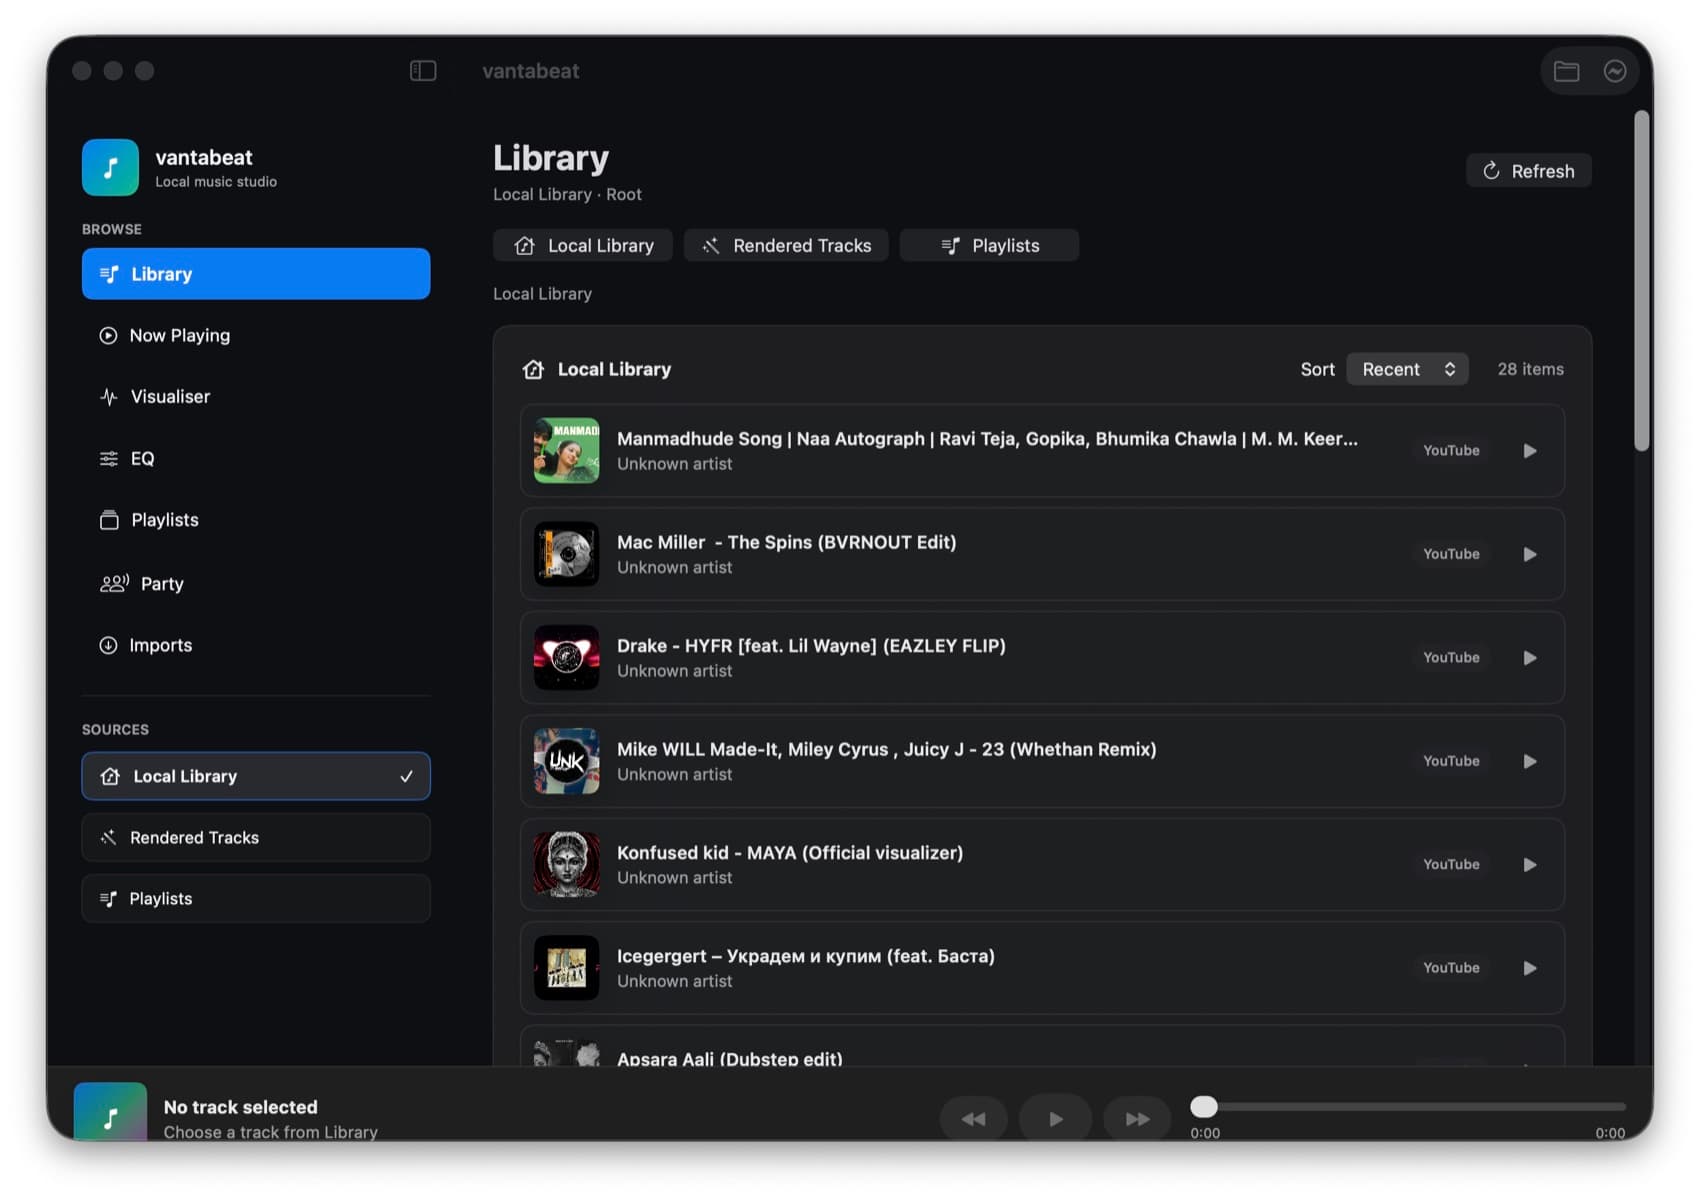Screen dimensions: 1700x1198
Task: Play the 23 Whethan Remix track
Action: [1530, 761]
